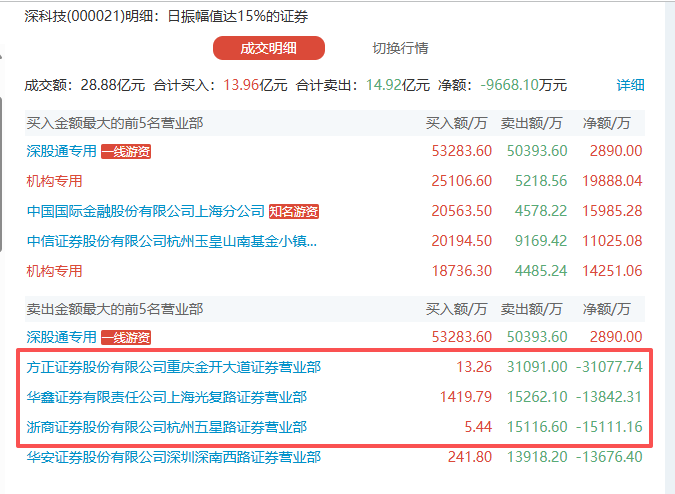Open 方正证券重庆金开大道证券营业部 link
The image size is (675, 494).
click(173, 367)
